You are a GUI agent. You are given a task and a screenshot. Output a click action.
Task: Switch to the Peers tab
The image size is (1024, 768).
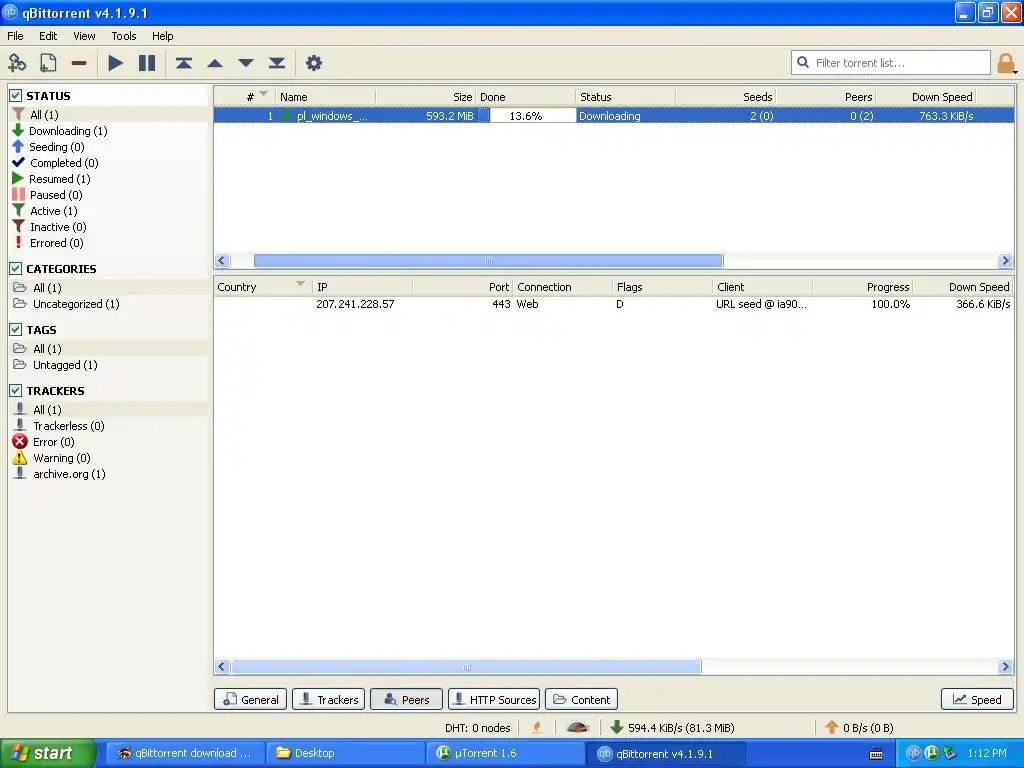[x=406, y=699]
